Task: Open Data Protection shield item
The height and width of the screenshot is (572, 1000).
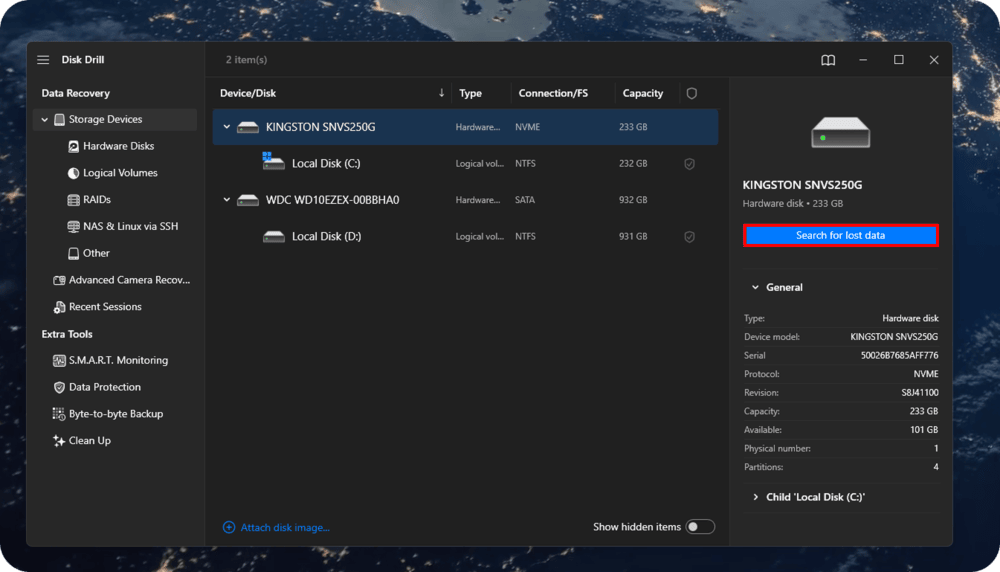Action: tap(104, 387)
